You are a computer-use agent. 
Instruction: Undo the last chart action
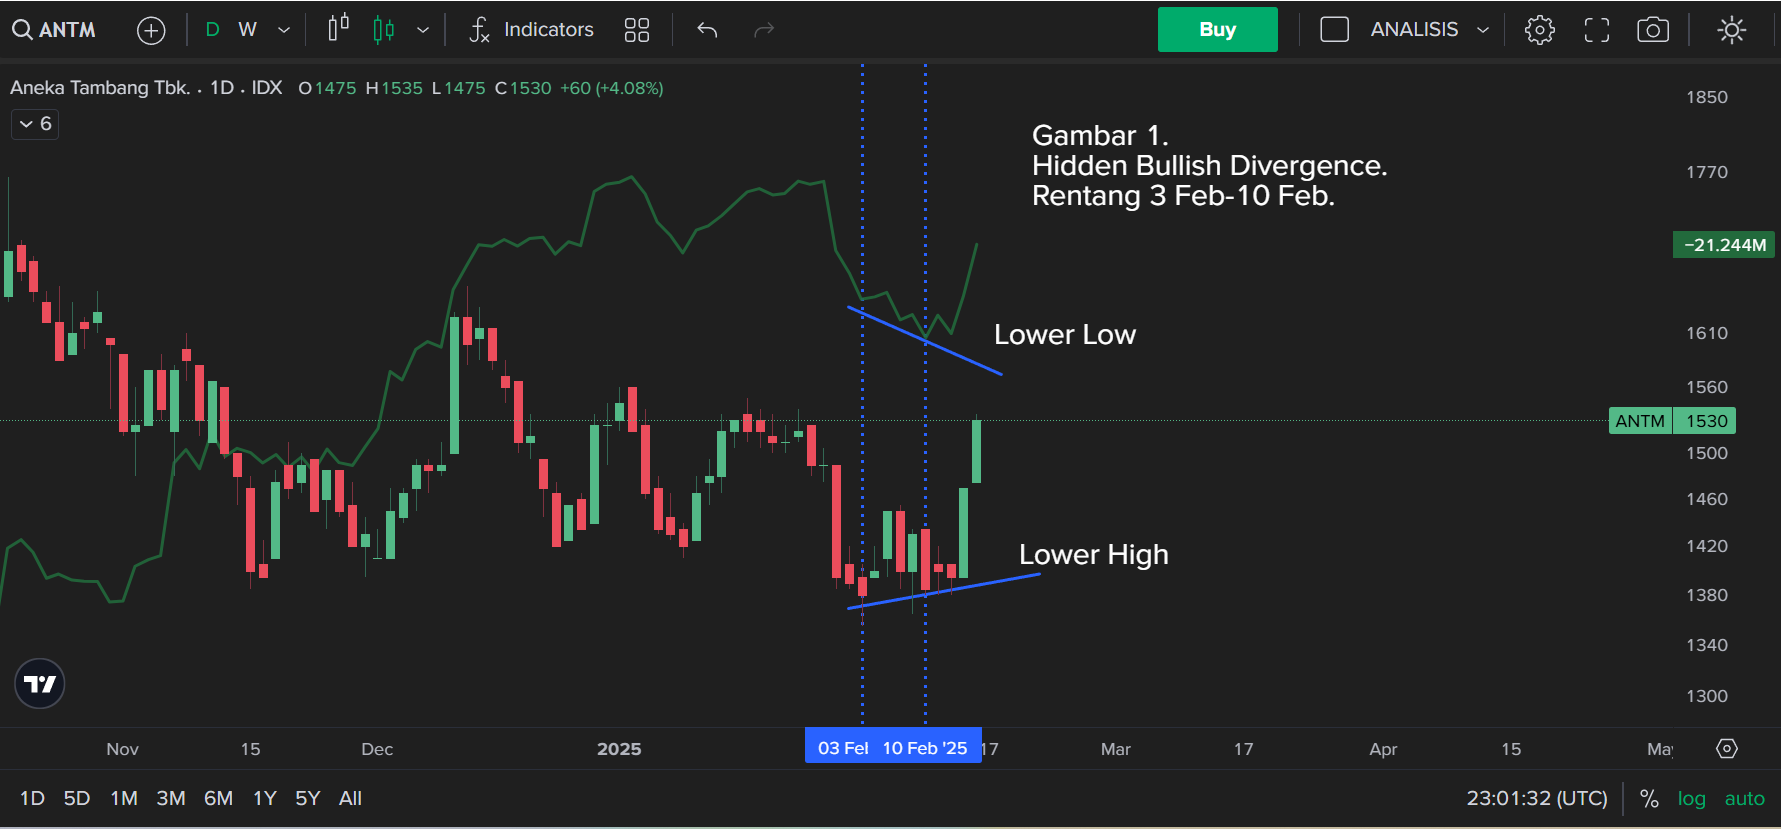click(707, 30)
